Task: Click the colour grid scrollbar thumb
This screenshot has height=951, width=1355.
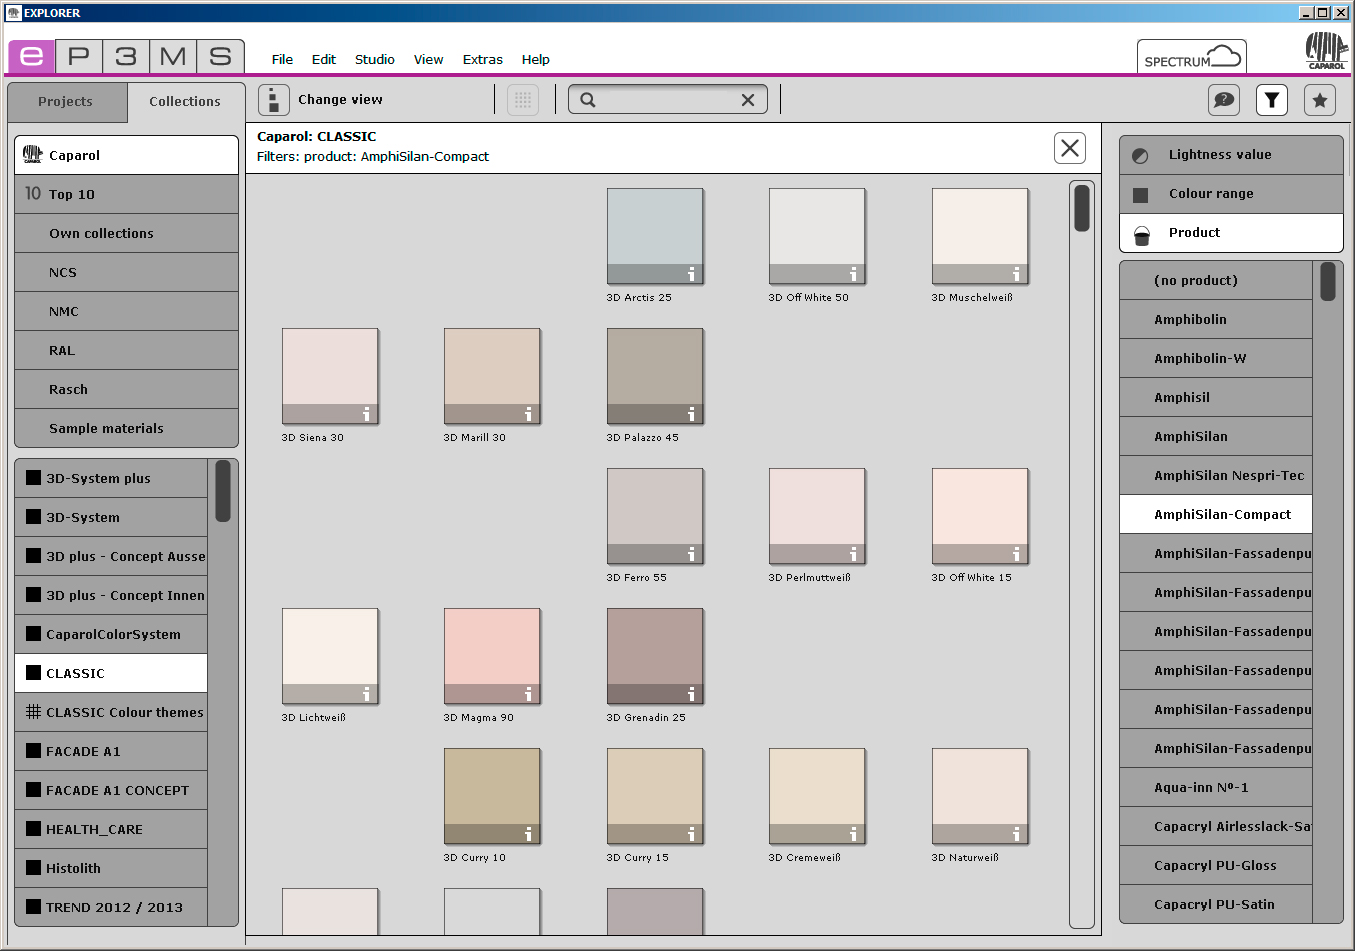Action: click(1082, 208)
